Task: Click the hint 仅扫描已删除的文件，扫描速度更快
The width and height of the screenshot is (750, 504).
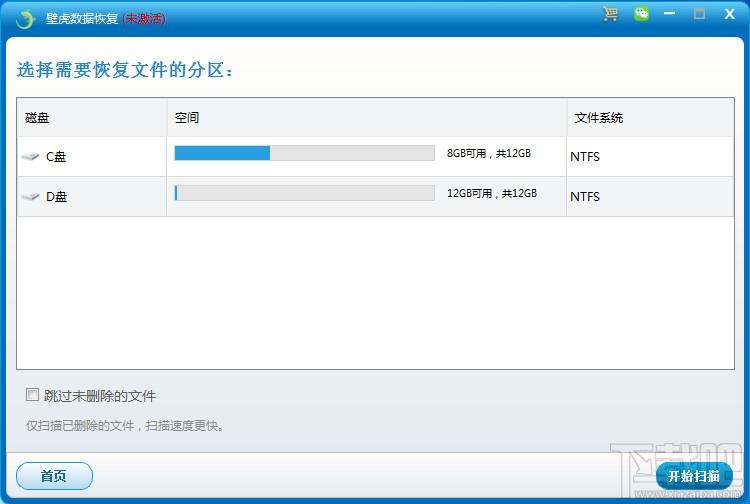Action: click(125, 426)
